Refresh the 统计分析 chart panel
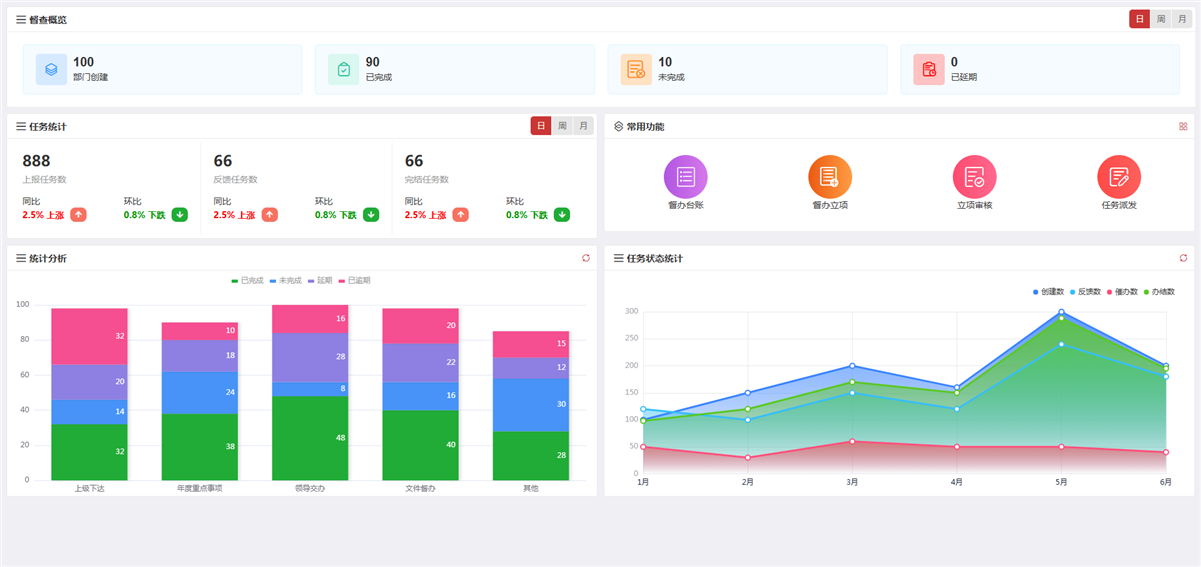This screenshot has height=567, width=1201. click(x=586, y=258)
